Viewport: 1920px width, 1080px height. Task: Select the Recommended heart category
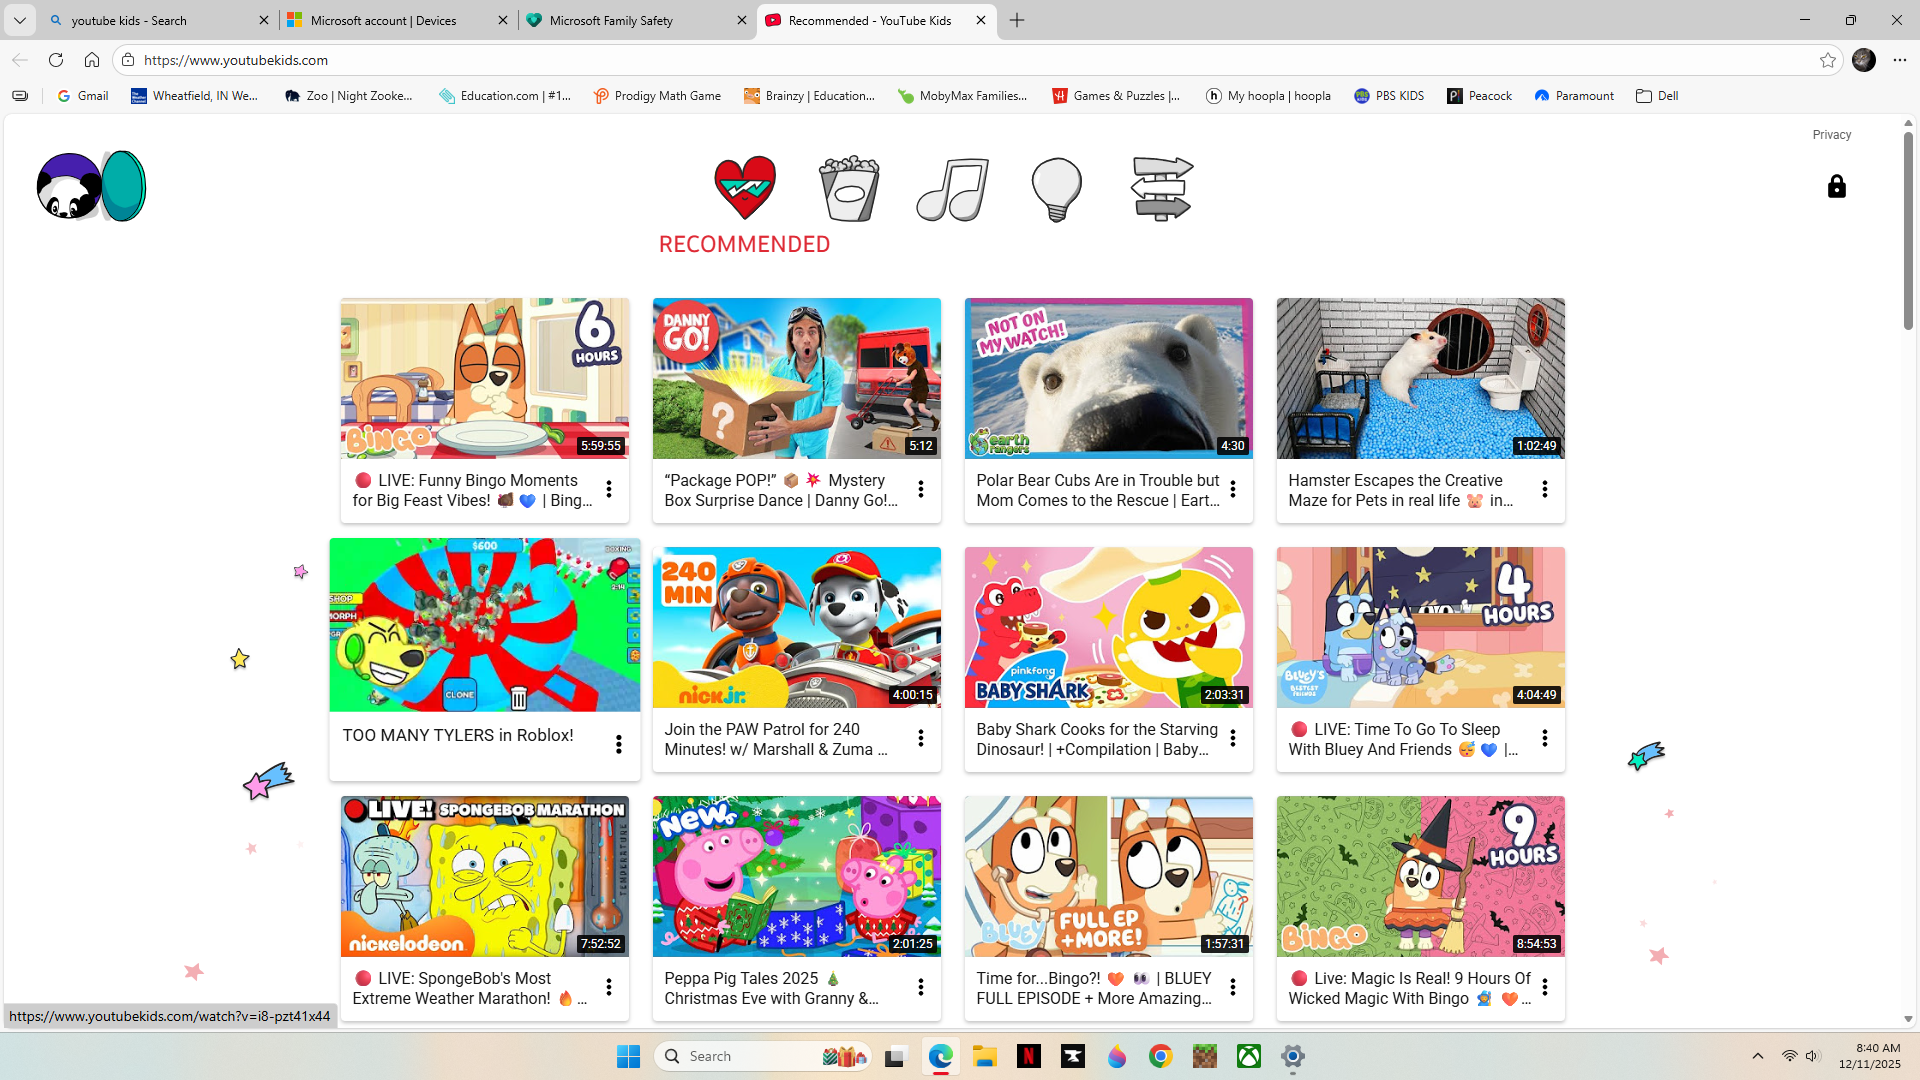[x=745, y=188]
